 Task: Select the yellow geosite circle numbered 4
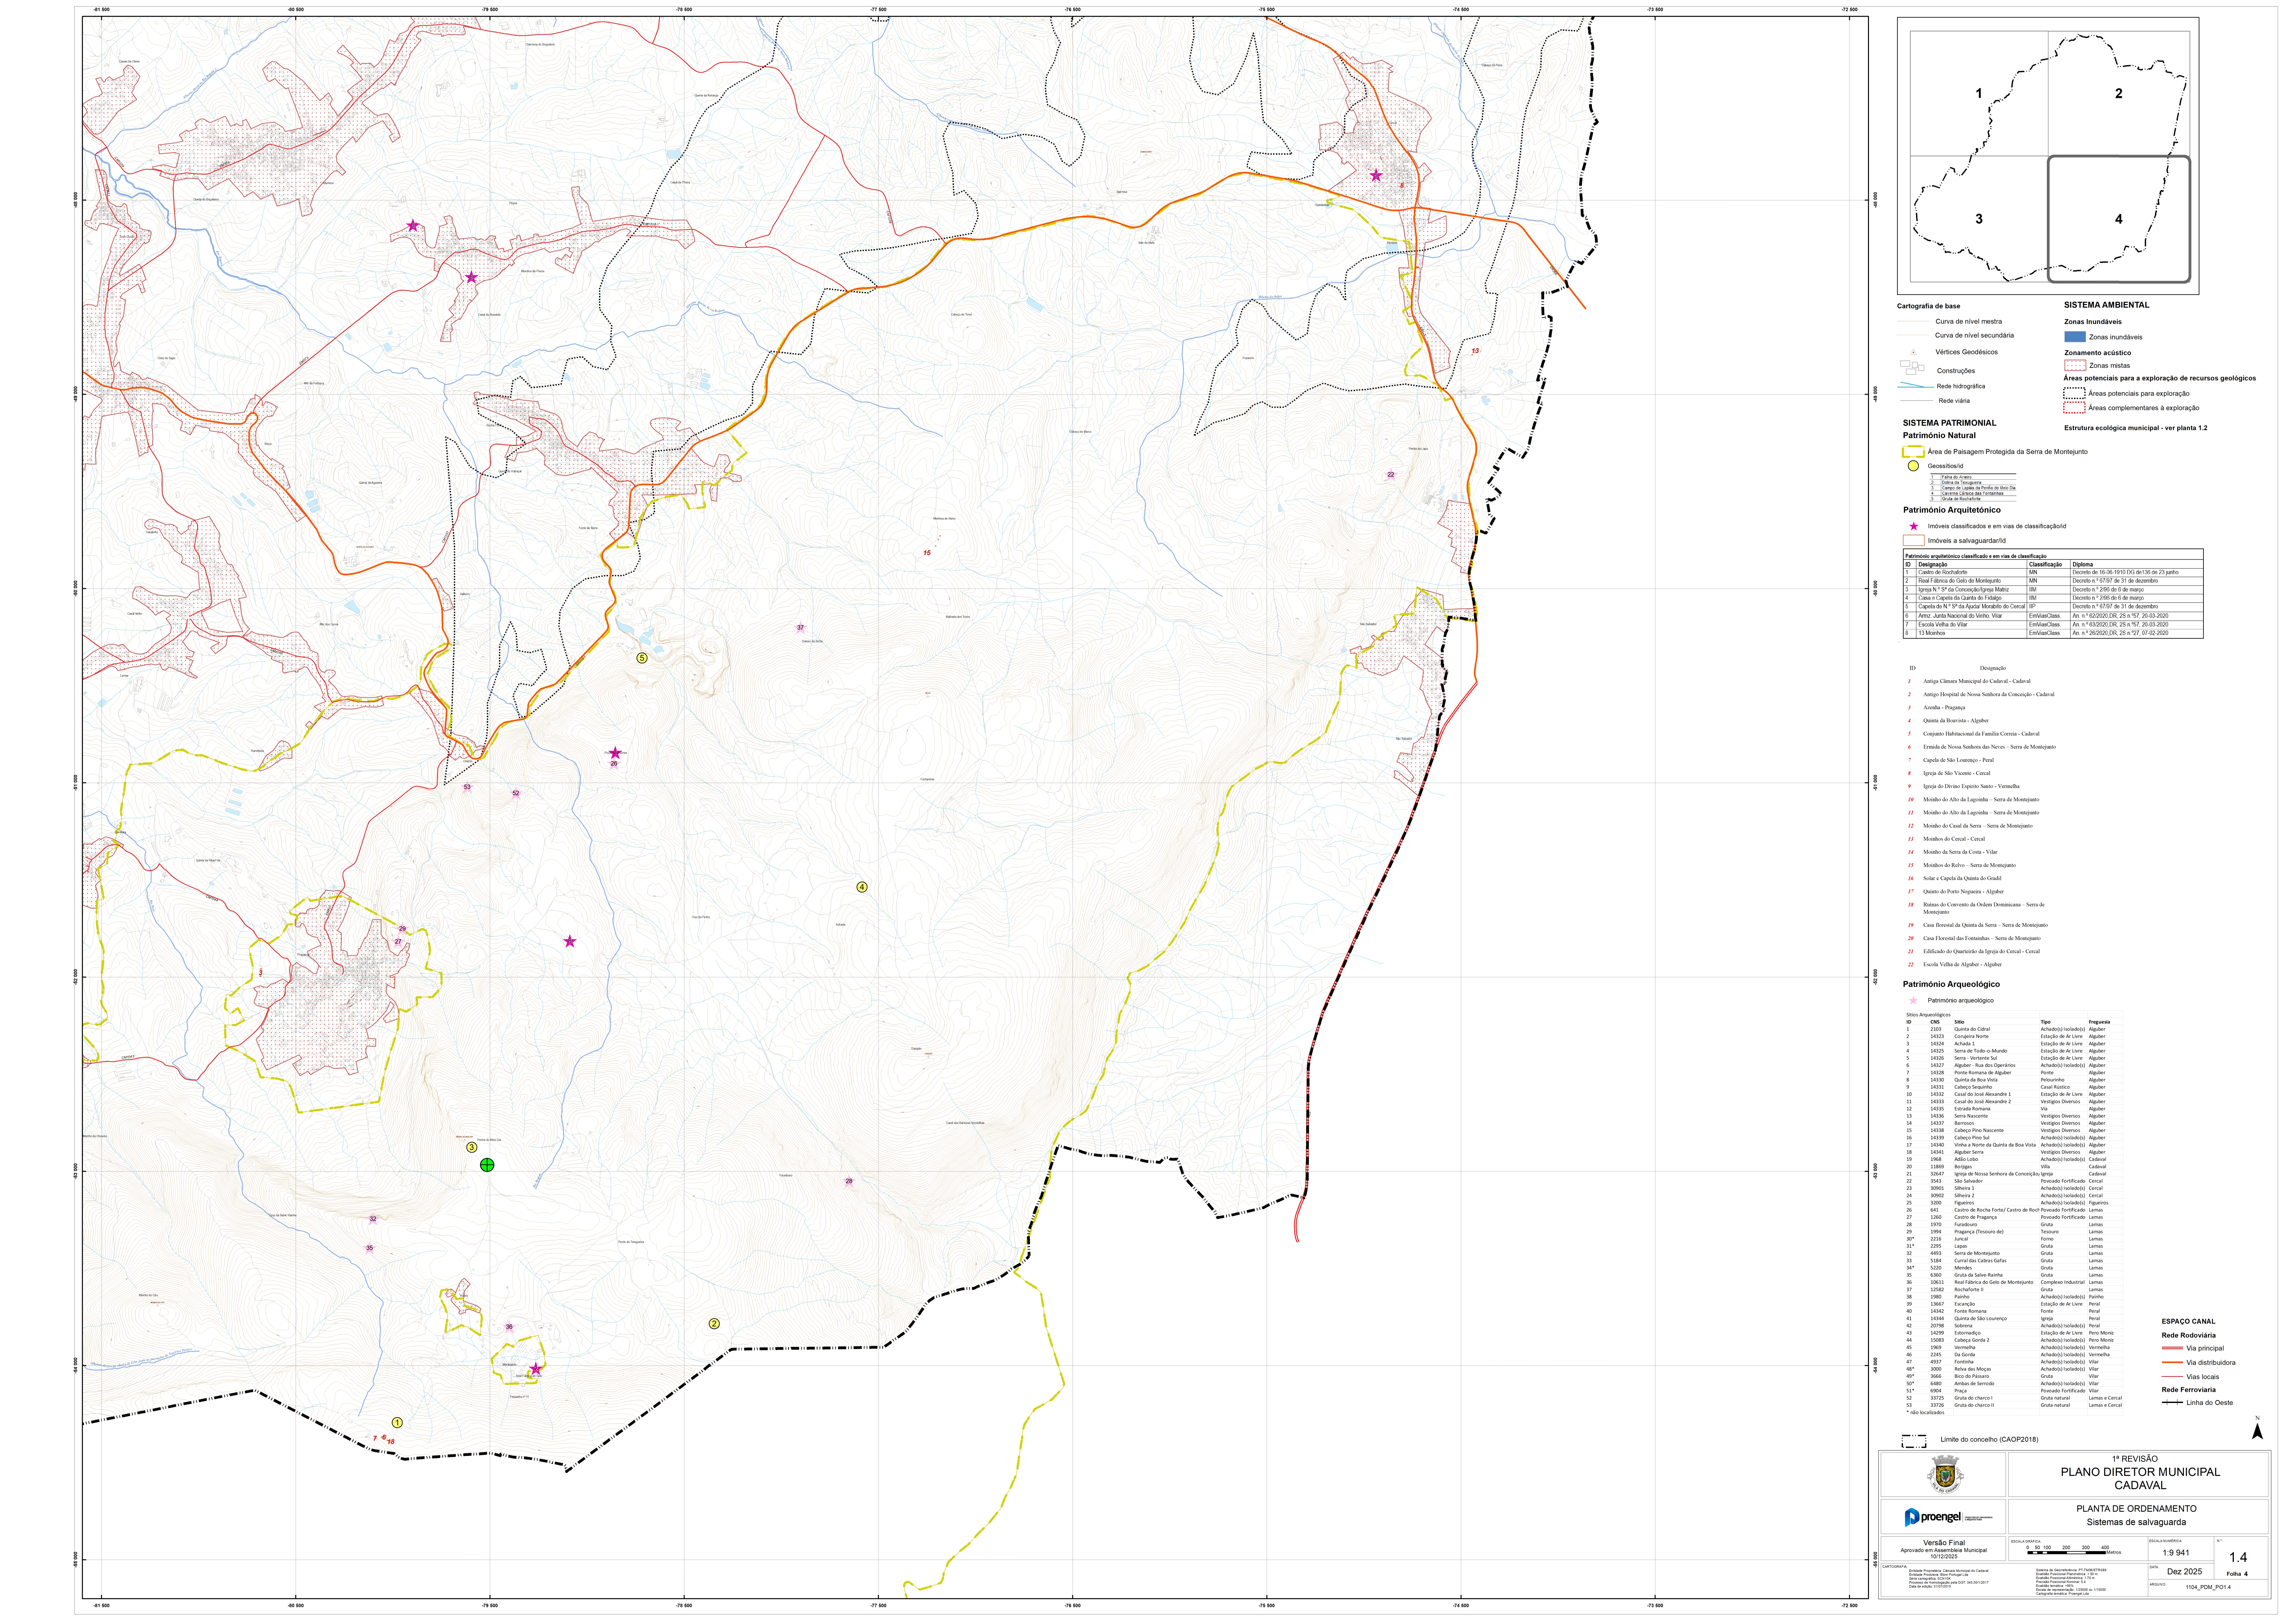click(862, 887)
